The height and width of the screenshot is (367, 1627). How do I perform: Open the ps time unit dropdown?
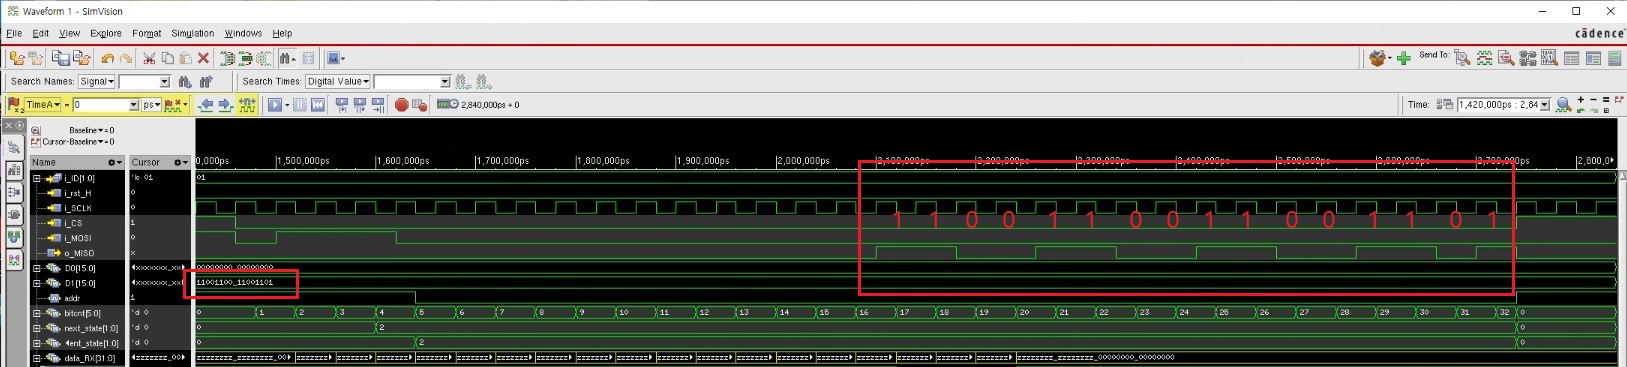pyautogui.click(x=151, y=104)
